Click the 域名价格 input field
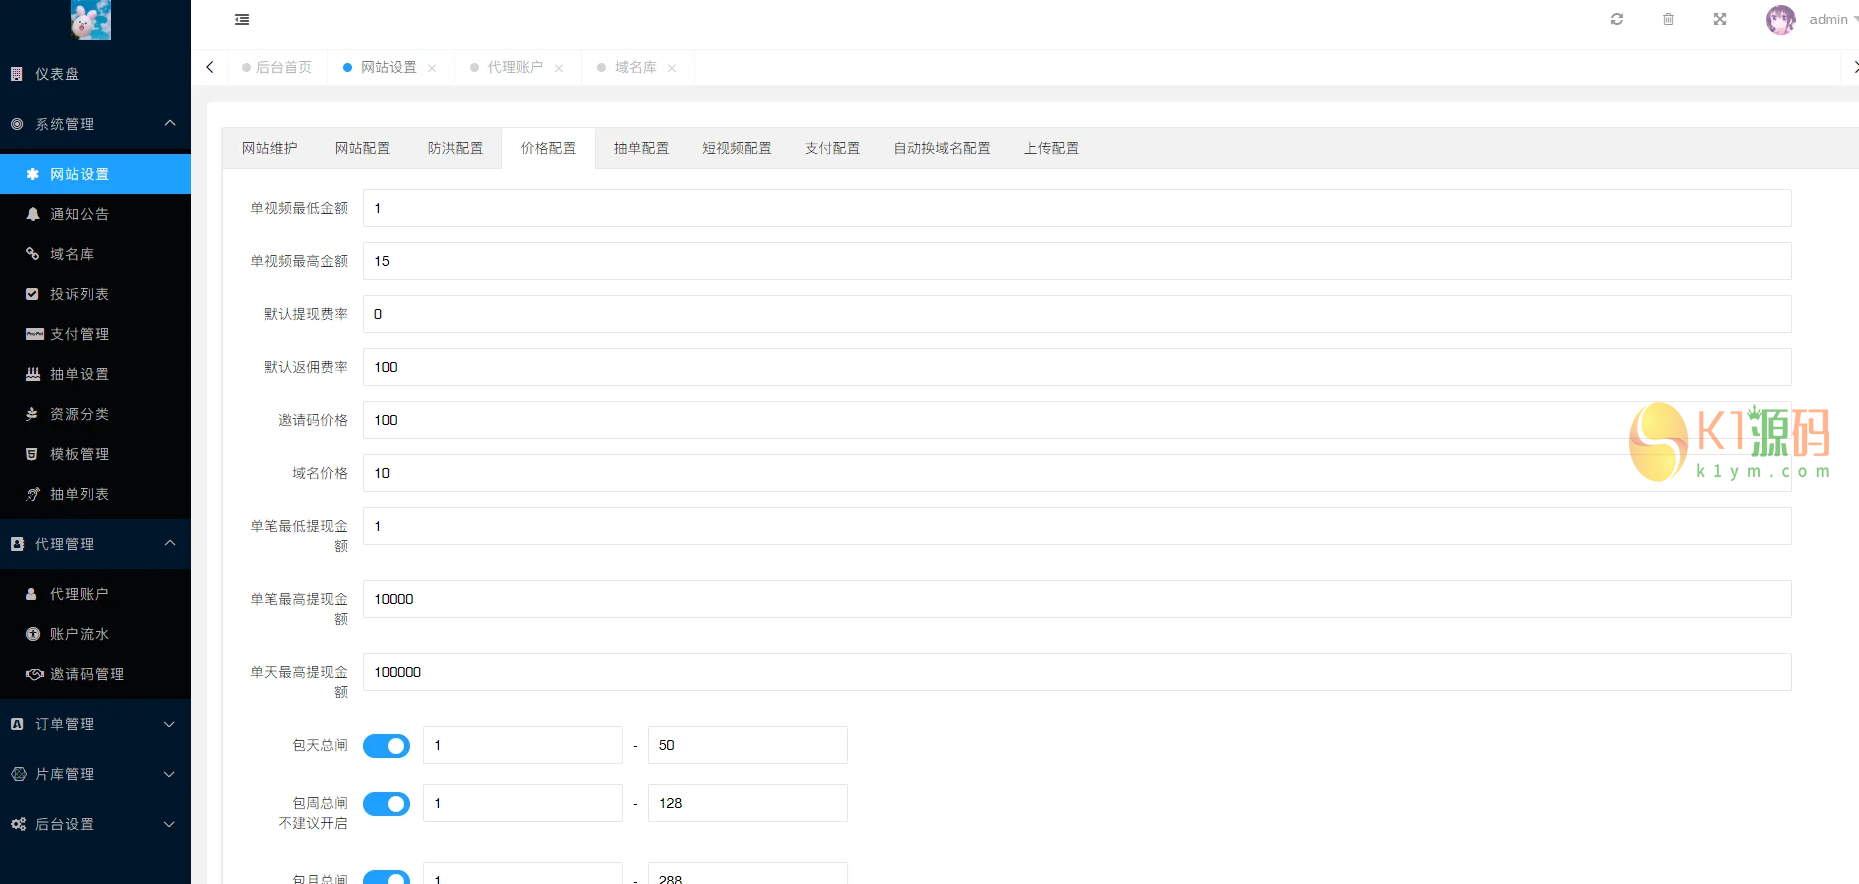The height and width of the screenshot is (884, 1859). point(1077,473)
